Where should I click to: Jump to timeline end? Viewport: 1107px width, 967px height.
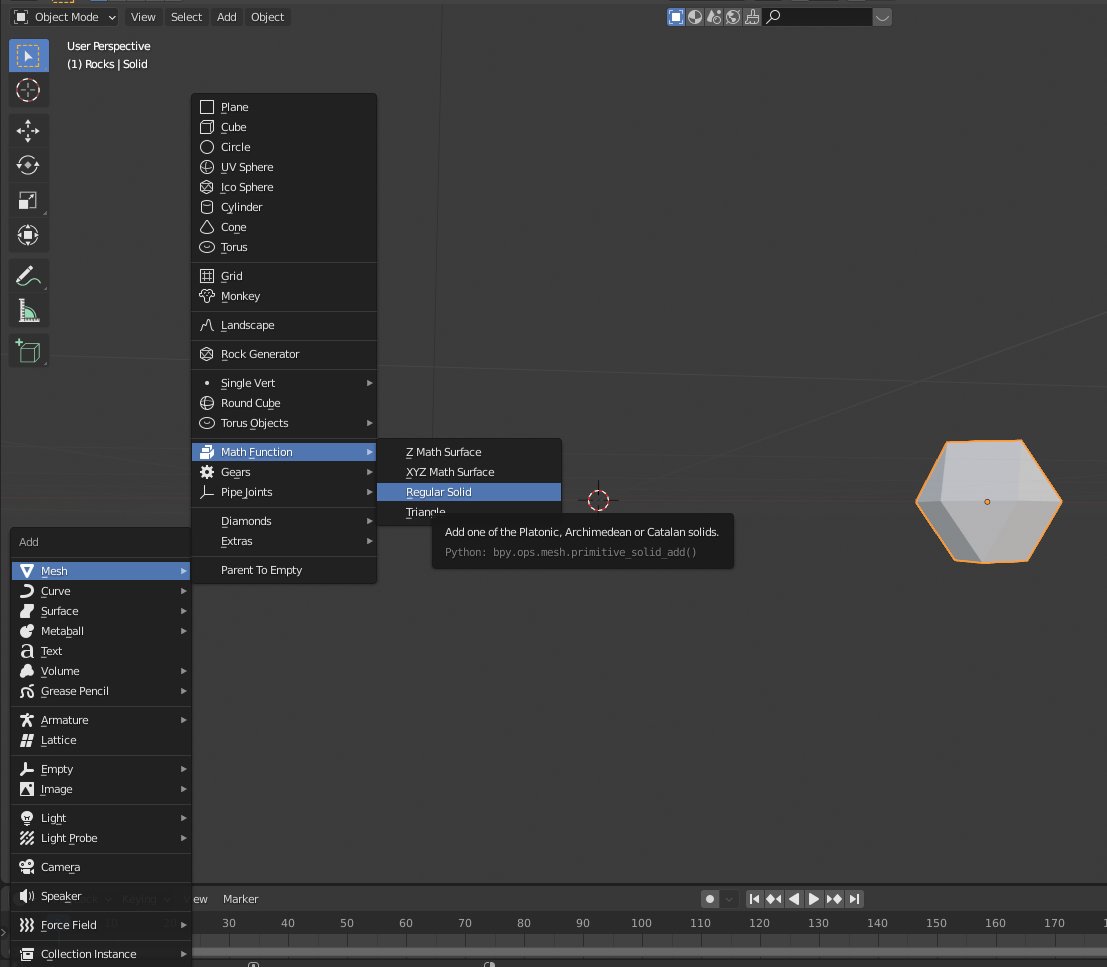click(854, 899)
